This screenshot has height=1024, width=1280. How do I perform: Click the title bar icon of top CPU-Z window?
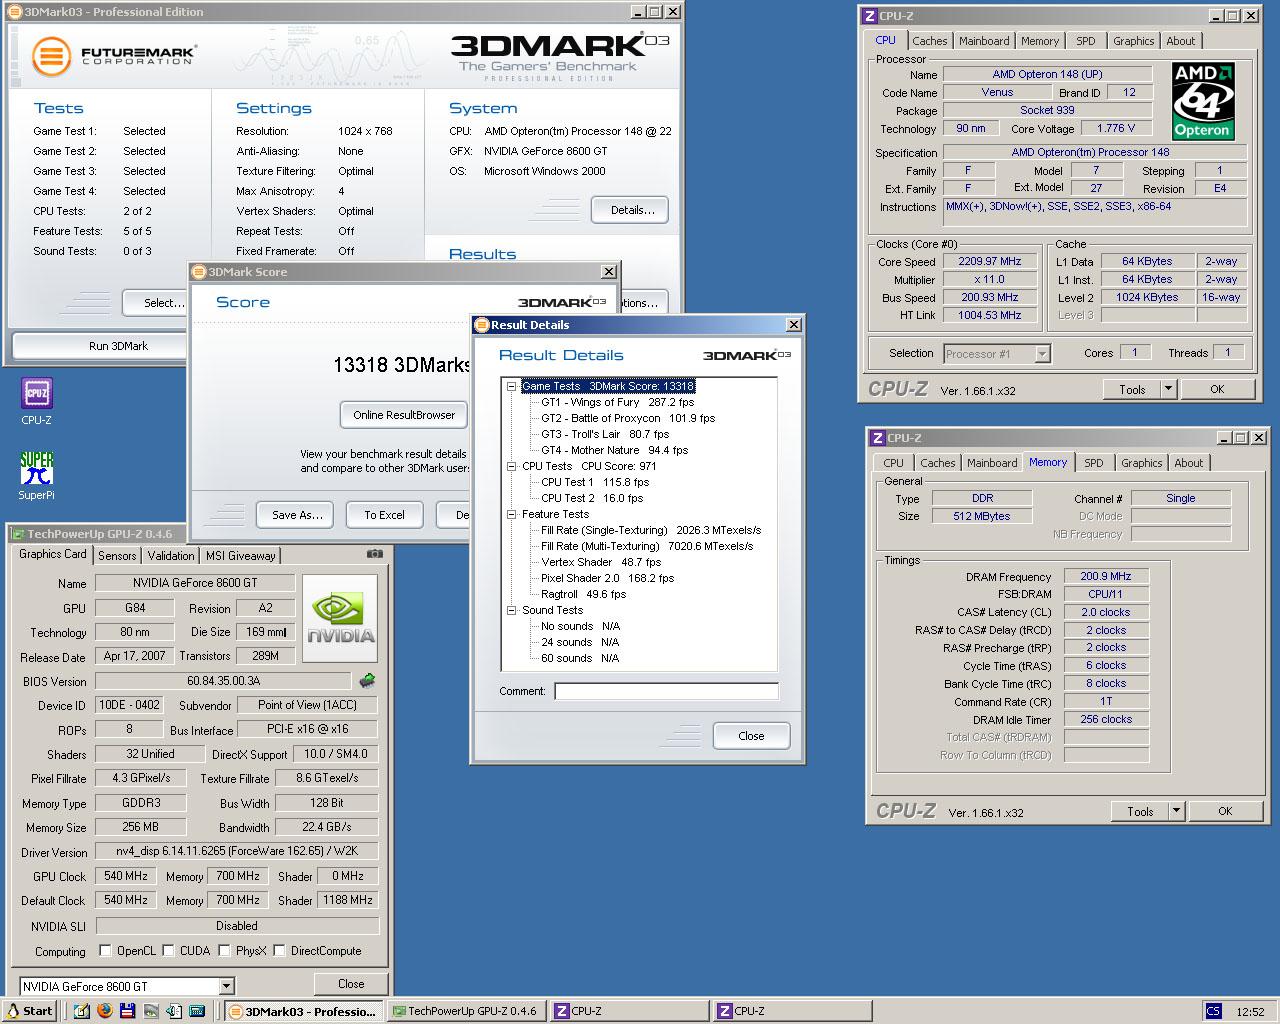(870, 16)
